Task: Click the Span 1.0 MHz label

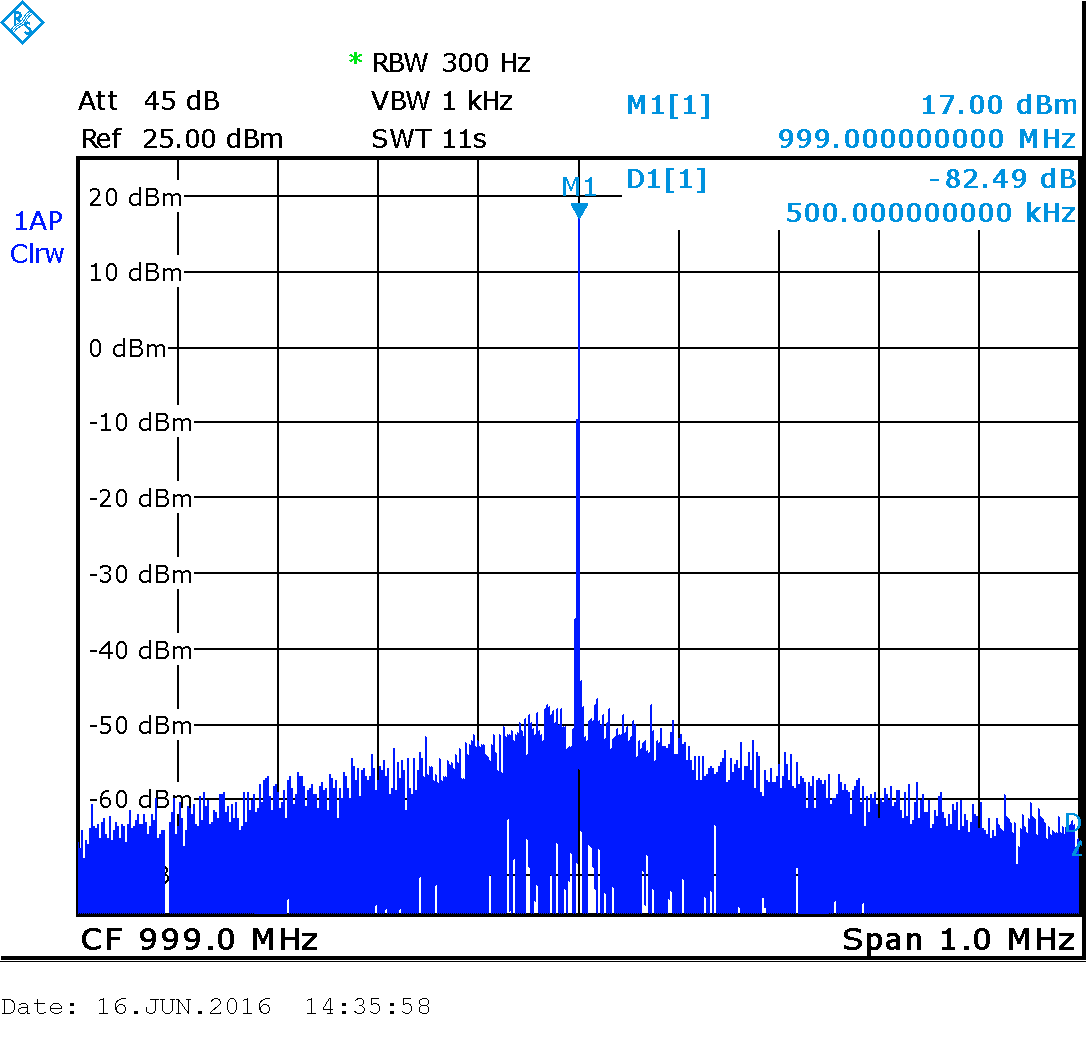Action: coord(959,939)
